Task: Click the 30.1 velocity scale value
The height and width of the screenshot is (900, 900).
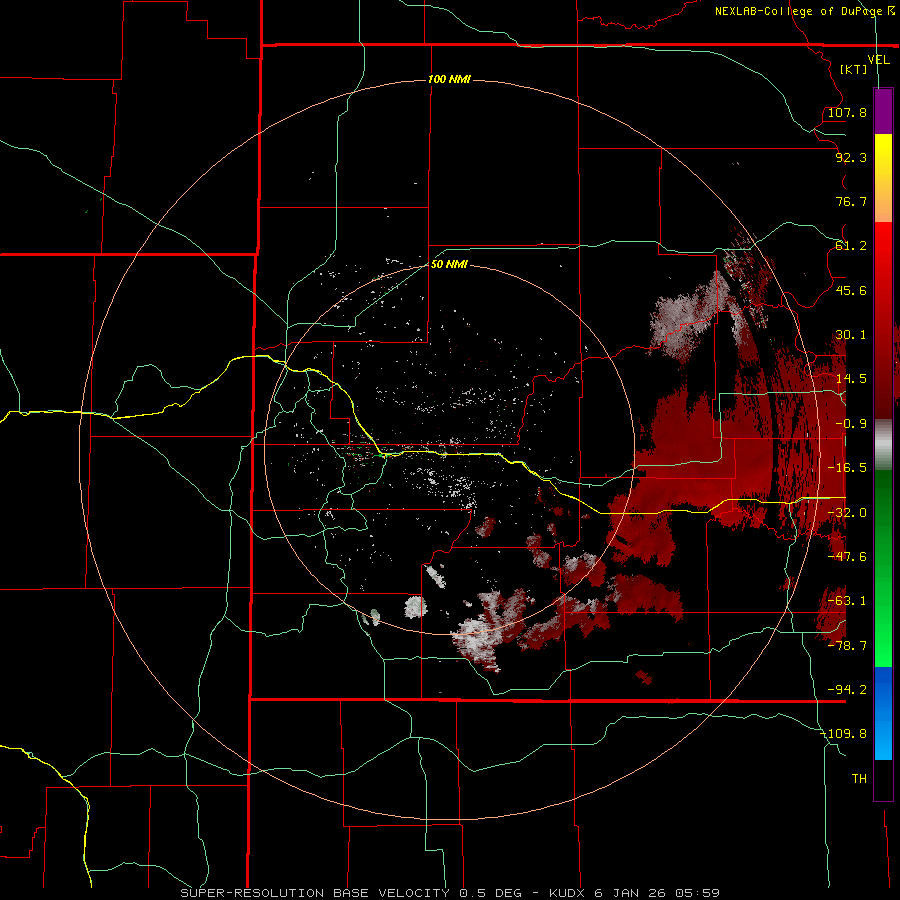Action: pos(851,335)
